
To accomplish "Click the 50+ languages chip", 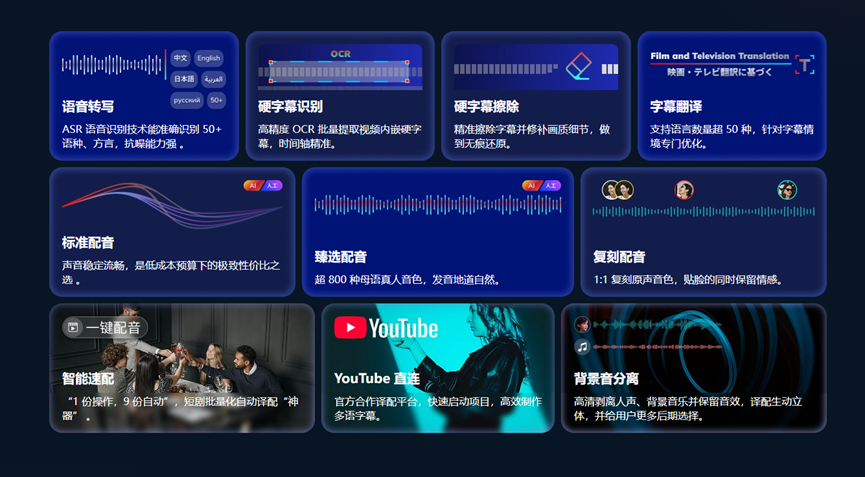I will [x=217, y=100].
